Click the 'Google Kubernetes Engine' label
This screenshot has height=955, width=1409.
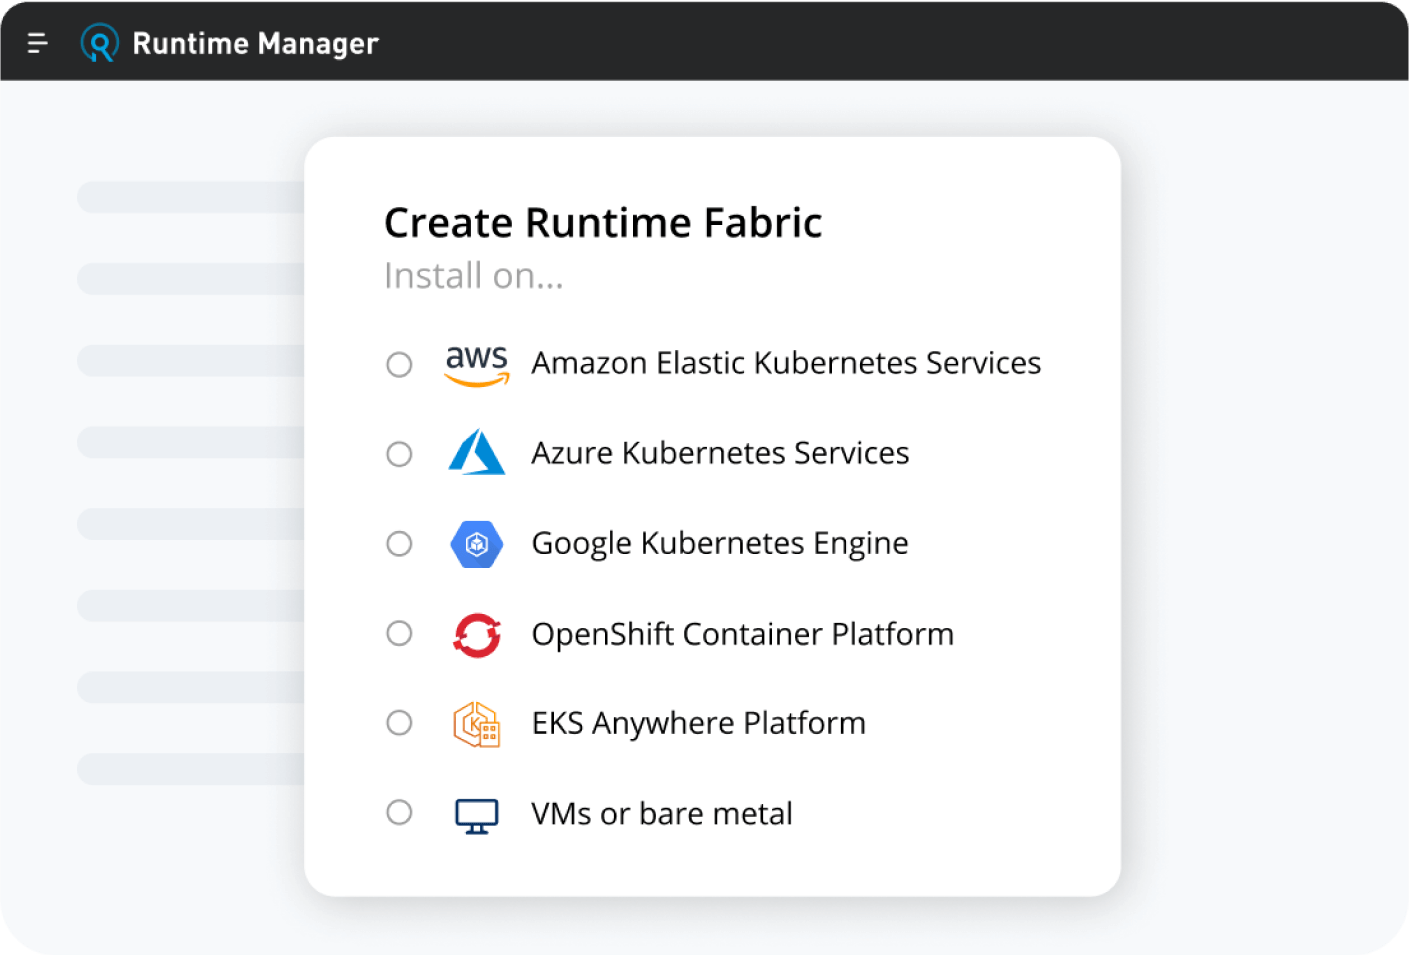[720, 544]
